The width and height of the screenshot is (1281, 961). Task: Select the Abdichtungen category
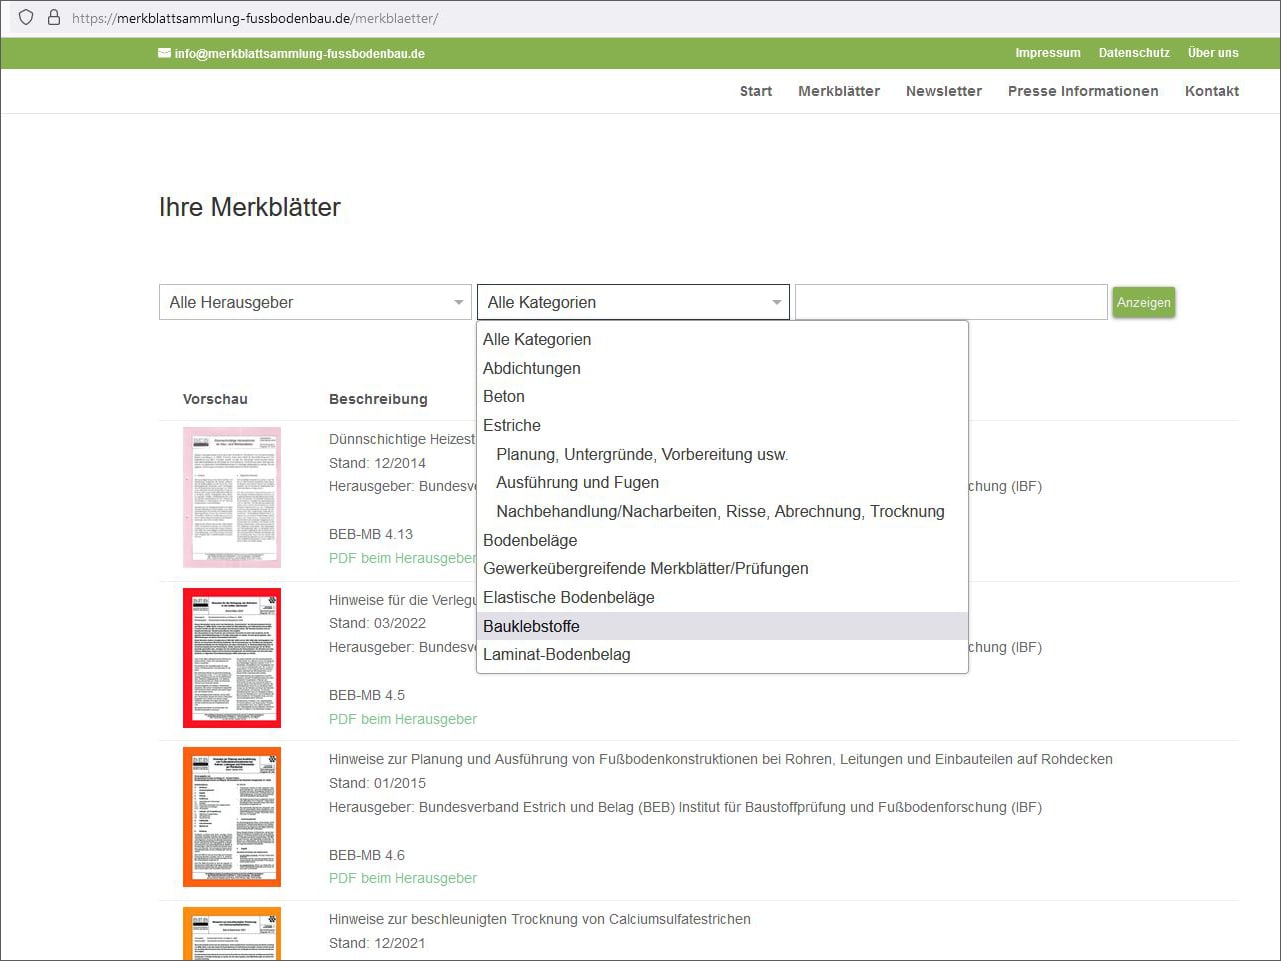722,368
